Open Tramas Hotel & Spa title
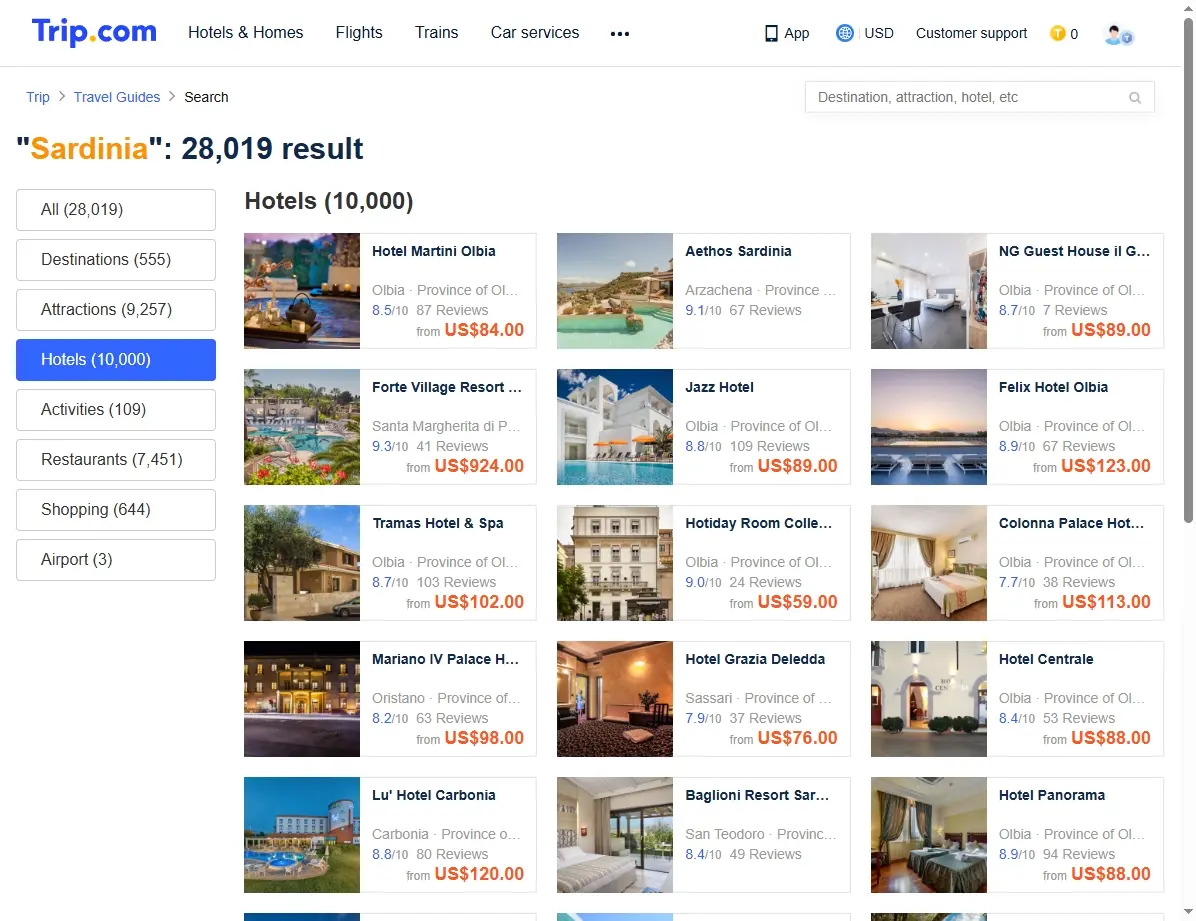This screenshot has height=921, width=1196. coord(438,523)
